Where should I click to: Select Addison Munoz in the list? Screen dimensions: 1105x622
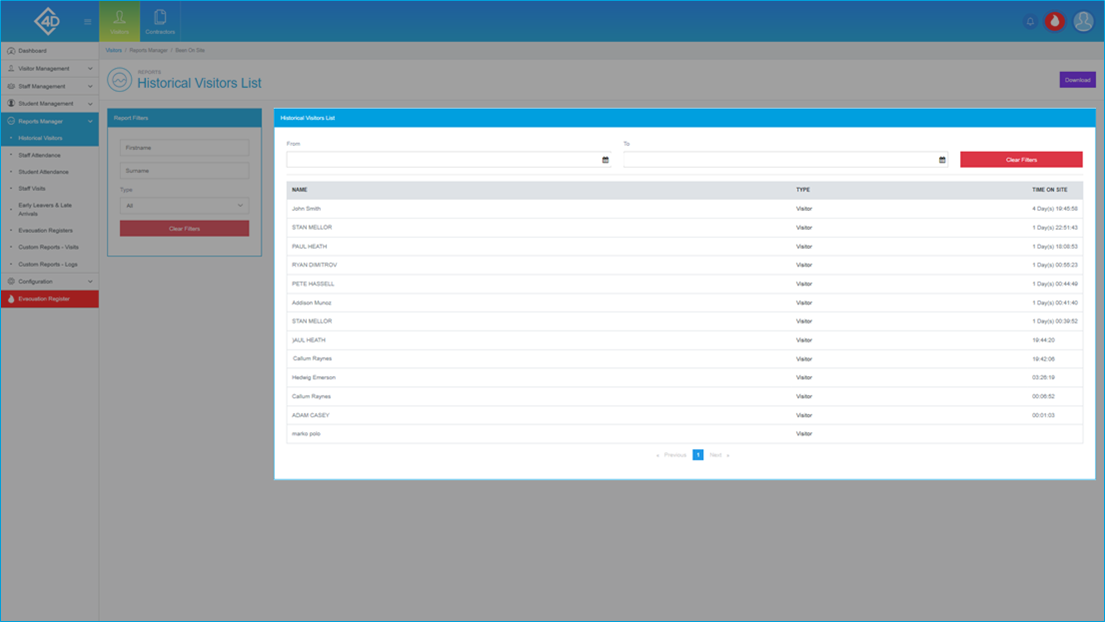[x=311, y=303]
